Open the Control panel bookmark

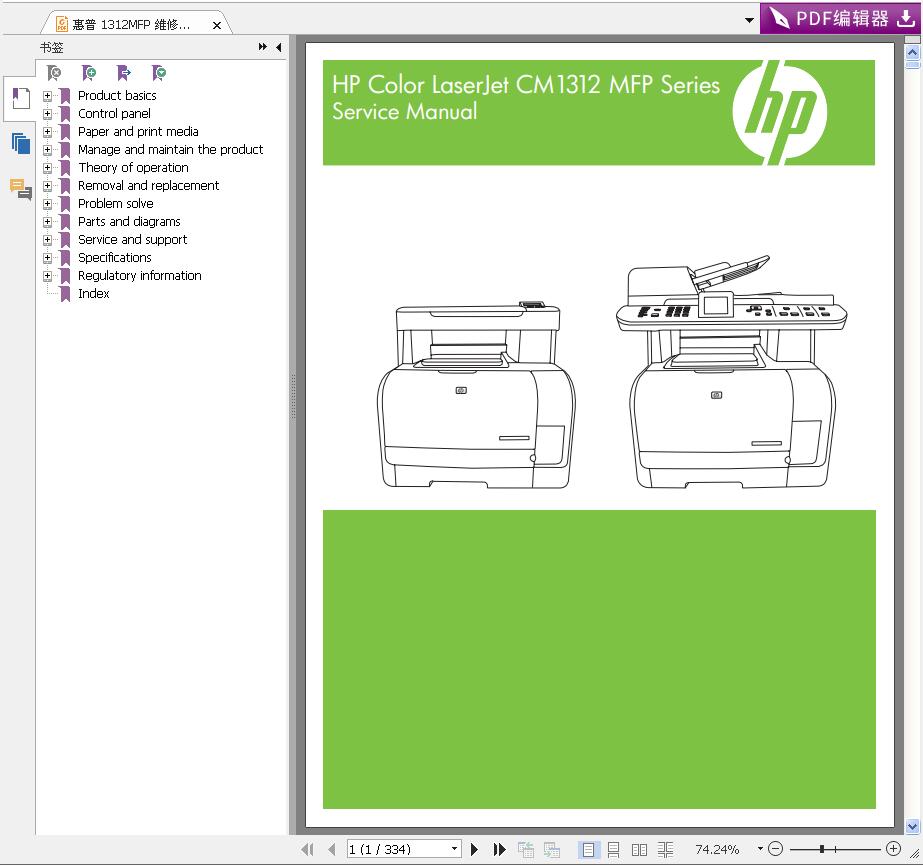click(x=114, y=114)
